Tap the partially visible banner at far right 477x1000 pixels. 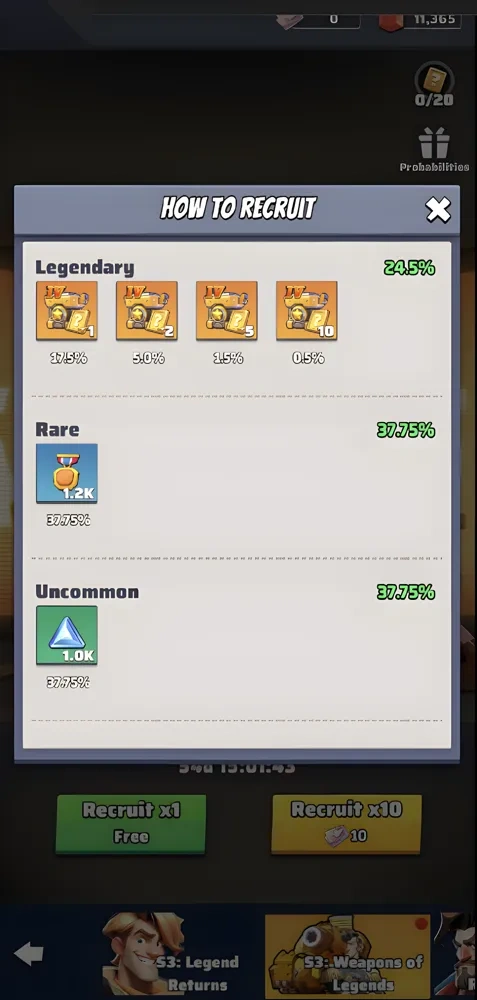(455, 955)
